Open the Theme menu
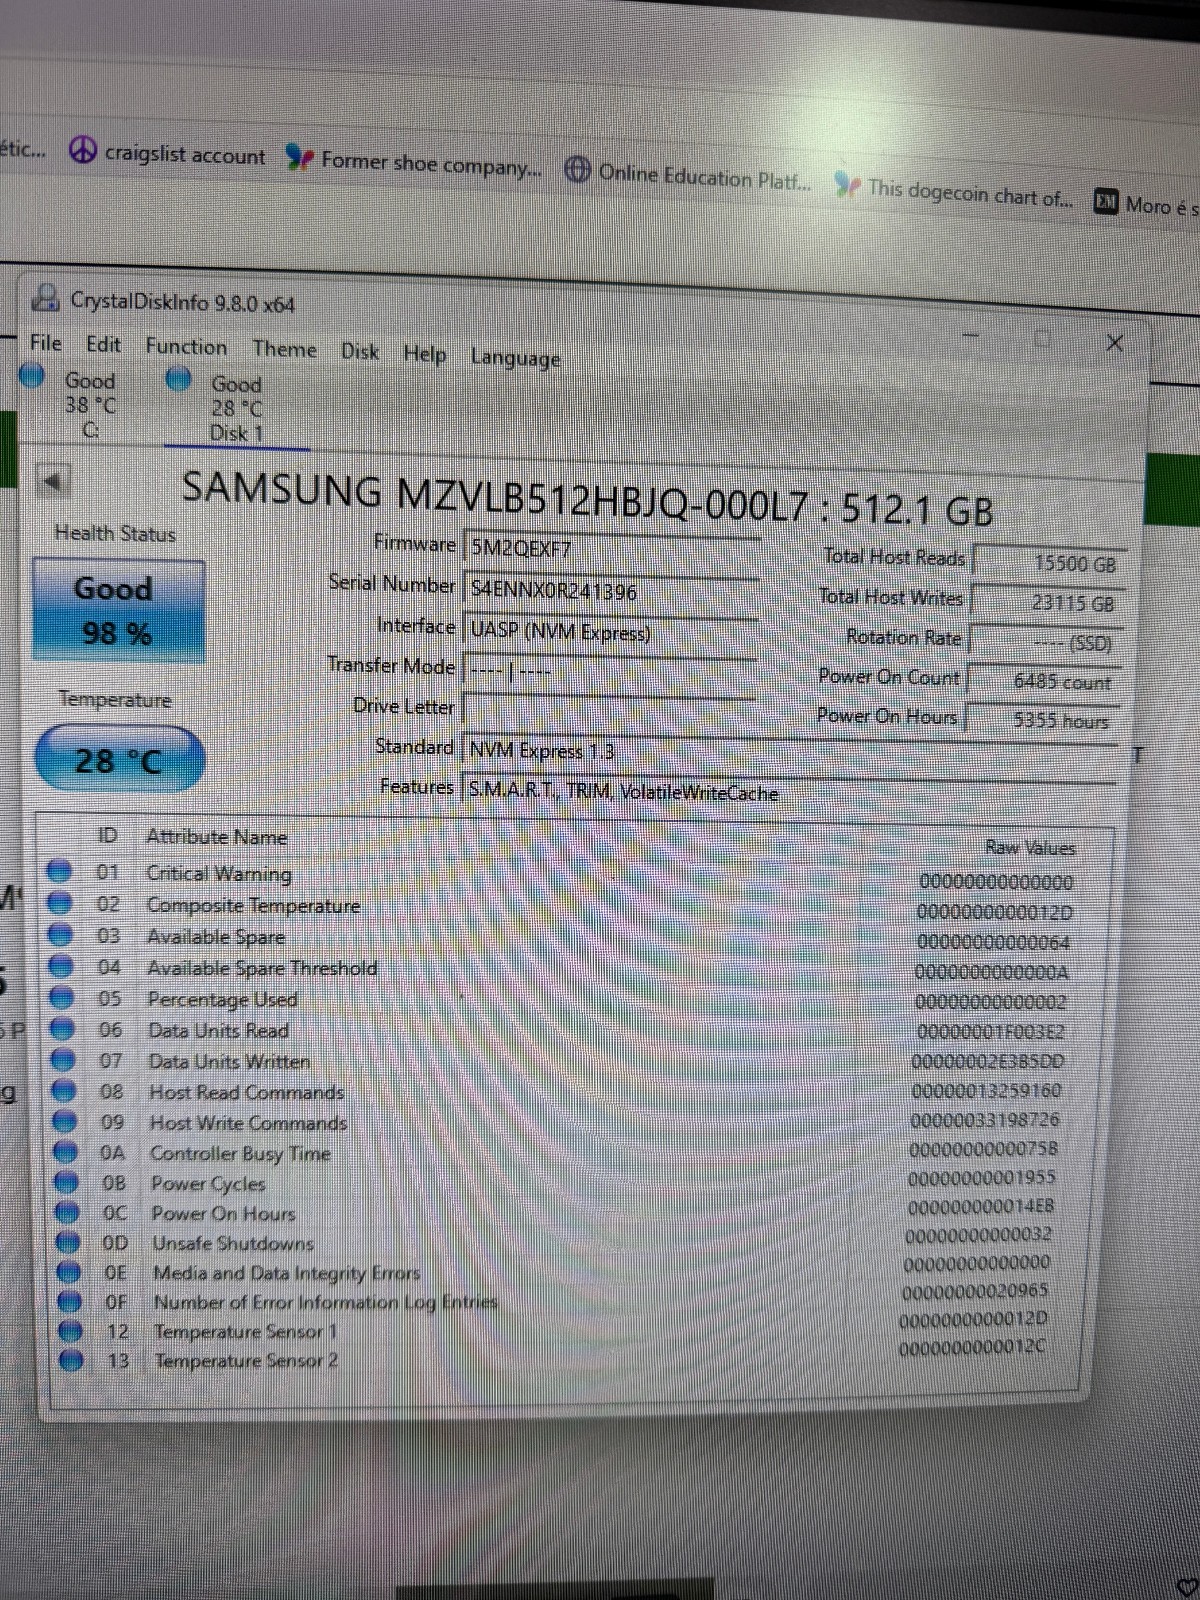Screen dimensions: 1200x1600 pos(284,349)
